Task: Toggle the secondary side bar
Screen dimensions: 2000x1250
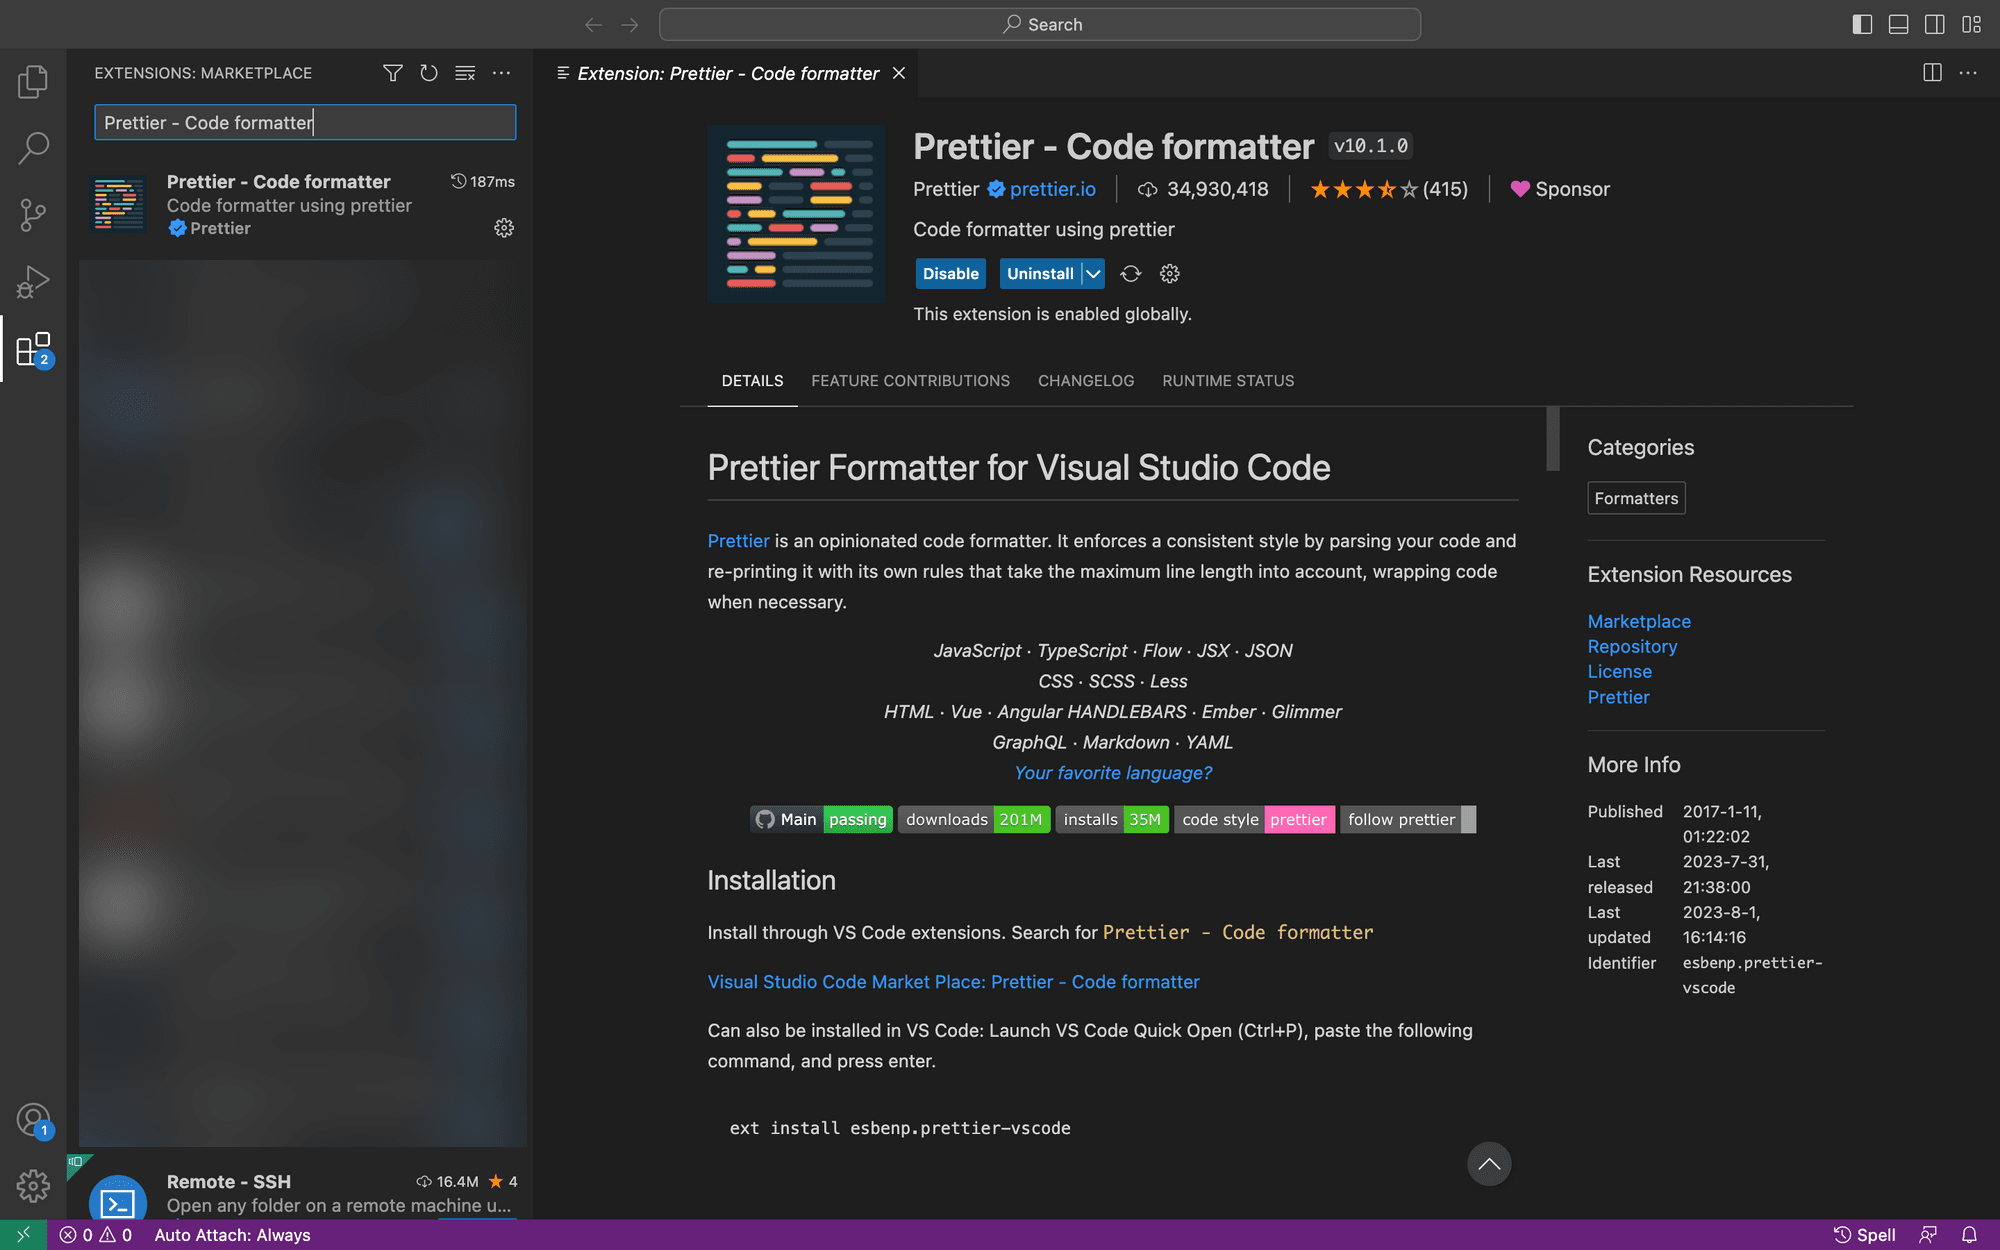Action: pos(1935,24)
